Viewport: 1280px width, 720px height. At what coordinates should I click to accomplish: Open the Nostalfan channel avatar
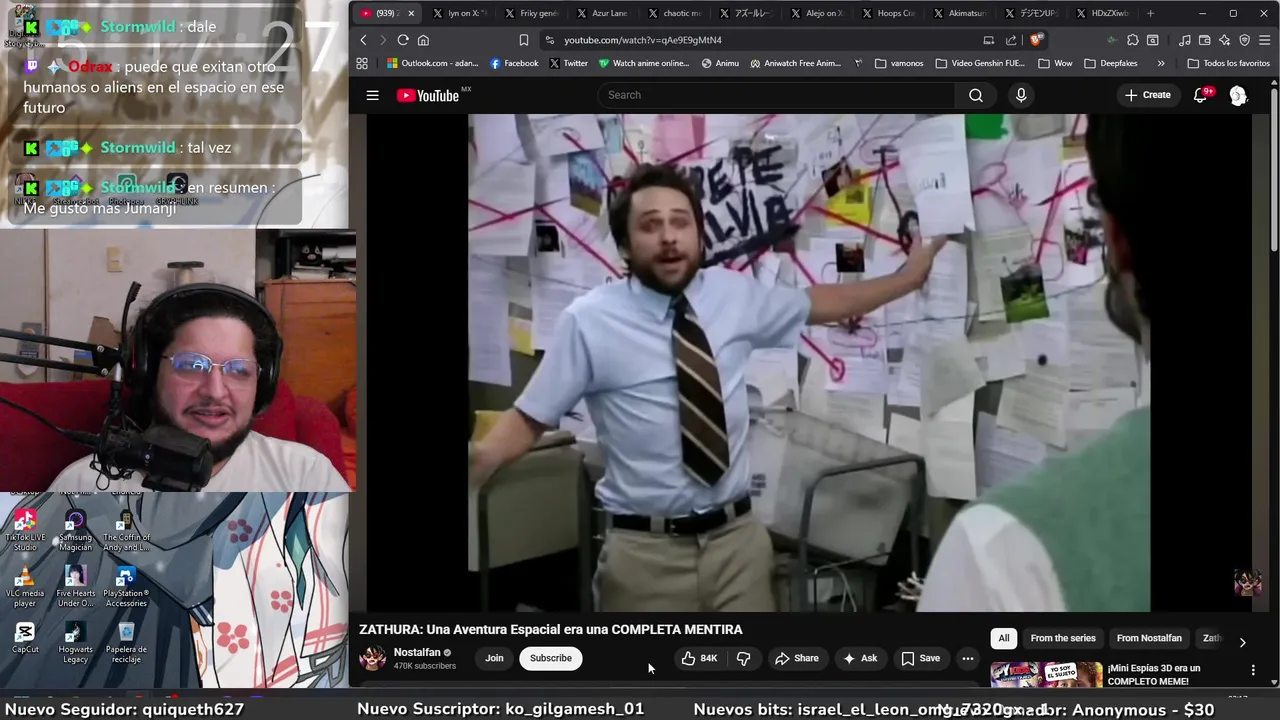[x=373, y=658]
